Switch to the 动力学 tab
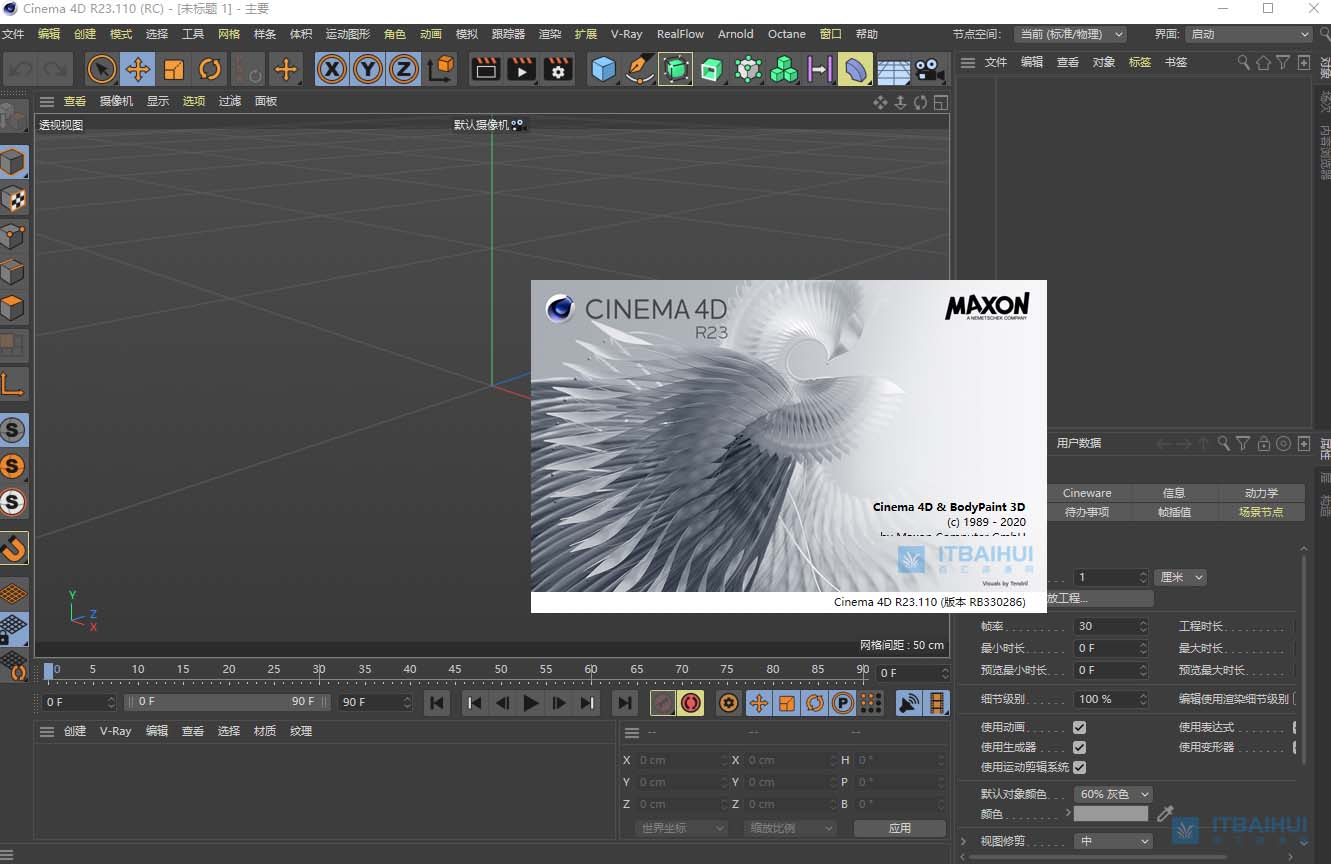The height and width of the screenshot is (864, 1331). tap(1262, 493)
